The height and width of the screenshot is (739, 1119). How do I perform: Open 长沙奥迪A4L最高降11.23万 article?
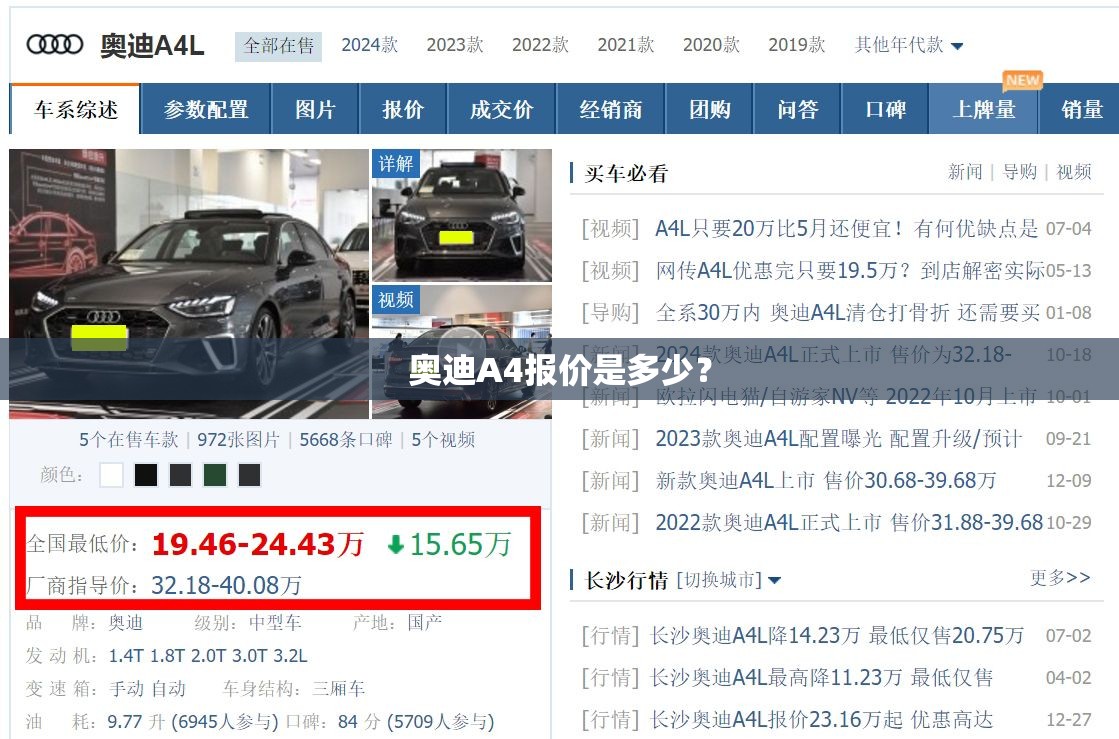tap(821, 678)
